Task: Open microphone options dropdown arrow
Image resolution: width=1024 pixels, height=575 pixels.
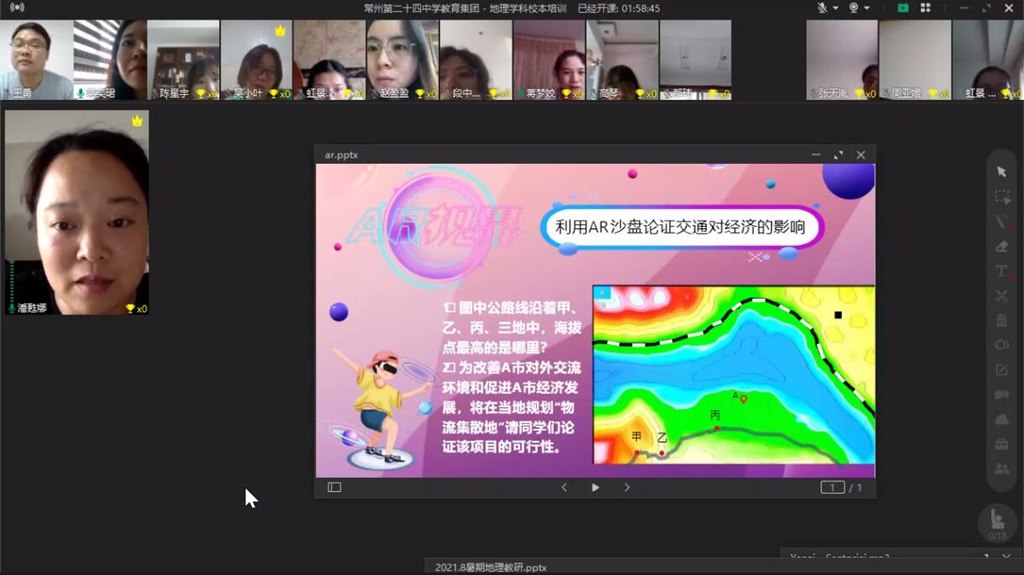Action: tap(834, 7)
